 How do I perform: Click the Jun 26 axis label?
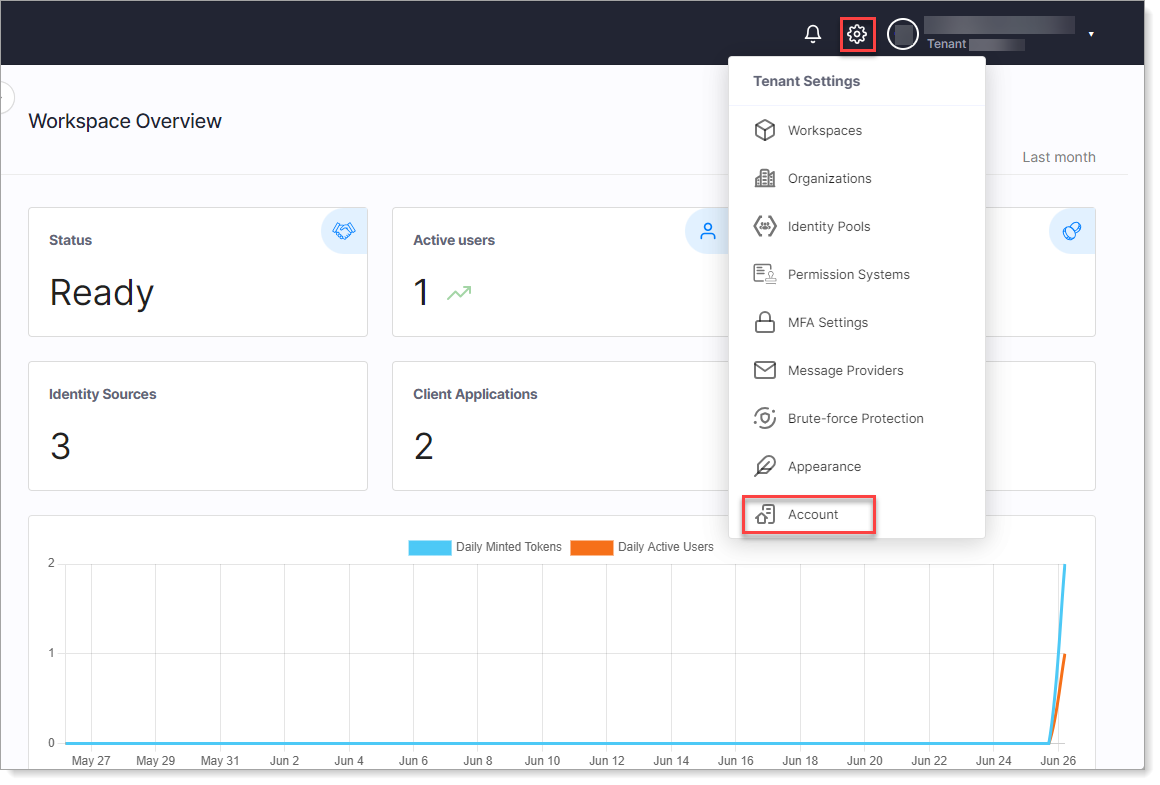pos(1058,761)
